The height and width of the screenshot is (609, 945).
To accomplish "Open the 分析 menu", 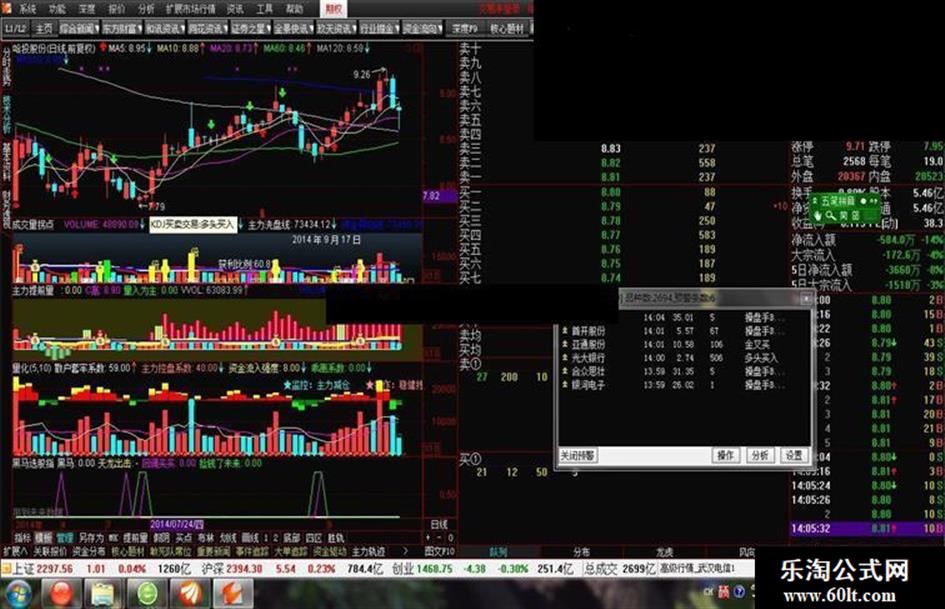I will pos(146,9).
